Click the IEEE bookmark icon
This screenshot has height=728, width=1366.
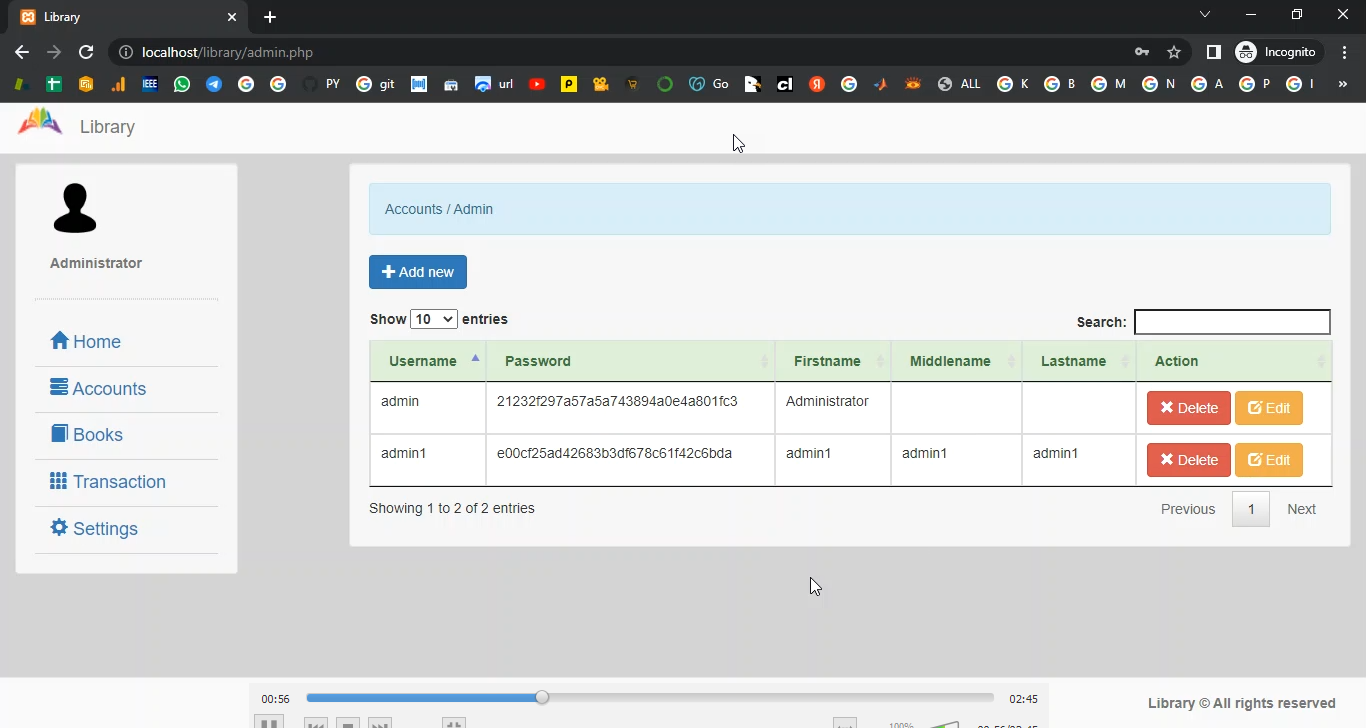click(x=150, y=85)
